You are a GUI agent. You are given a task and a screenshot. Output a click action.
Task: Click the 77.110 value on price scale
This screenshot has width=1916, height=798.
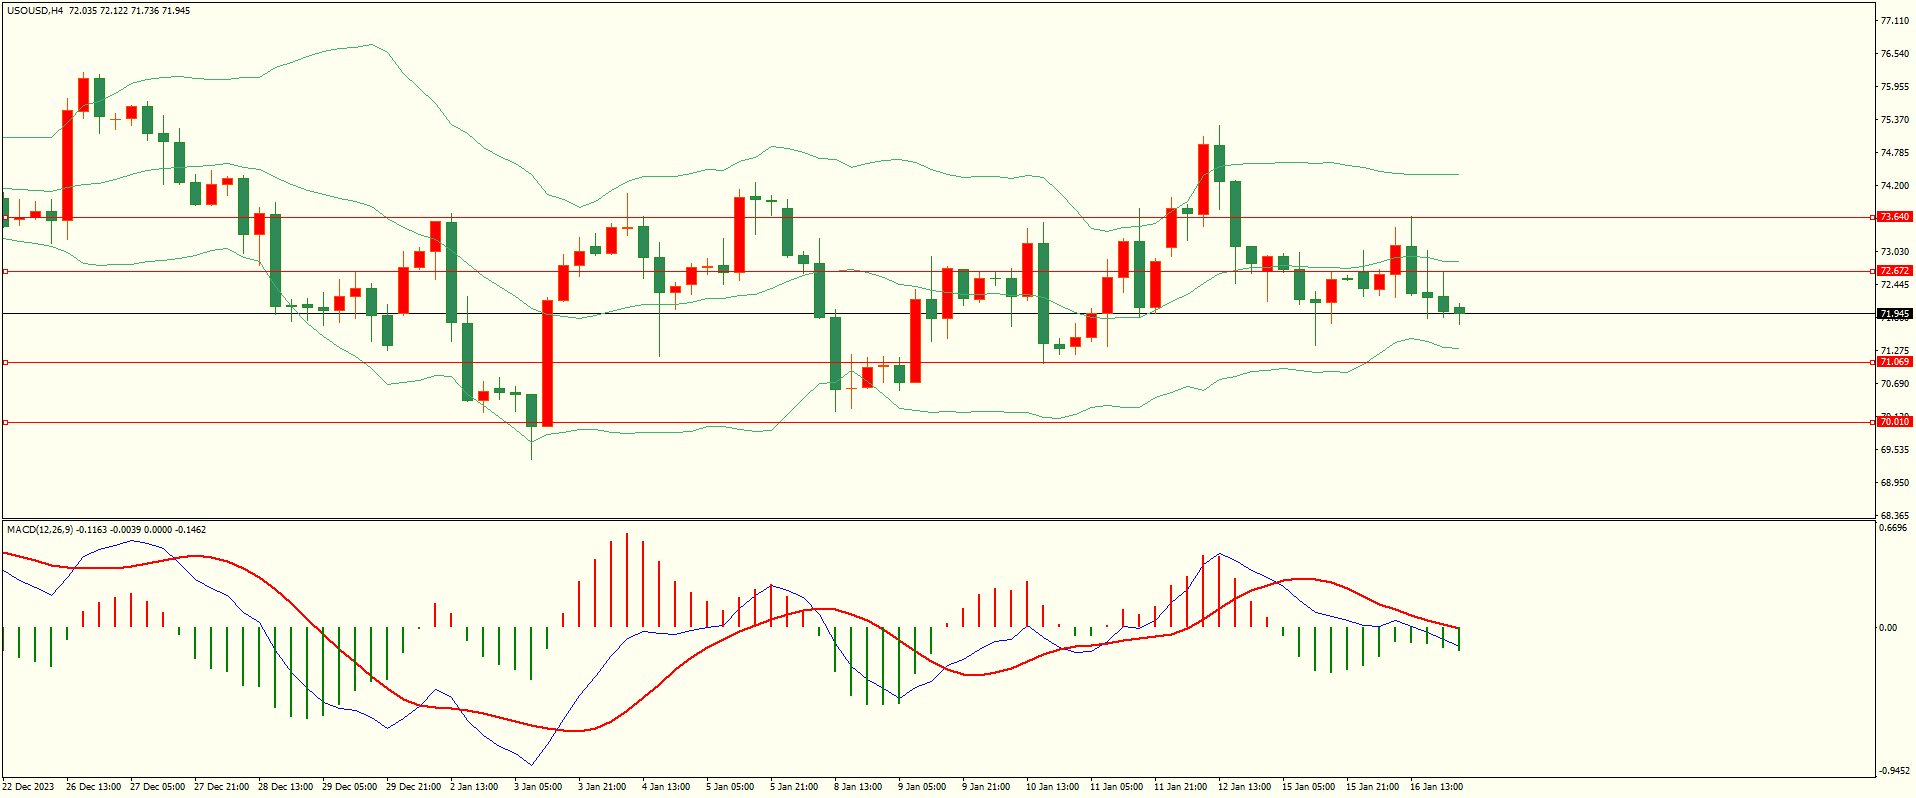1894,21
